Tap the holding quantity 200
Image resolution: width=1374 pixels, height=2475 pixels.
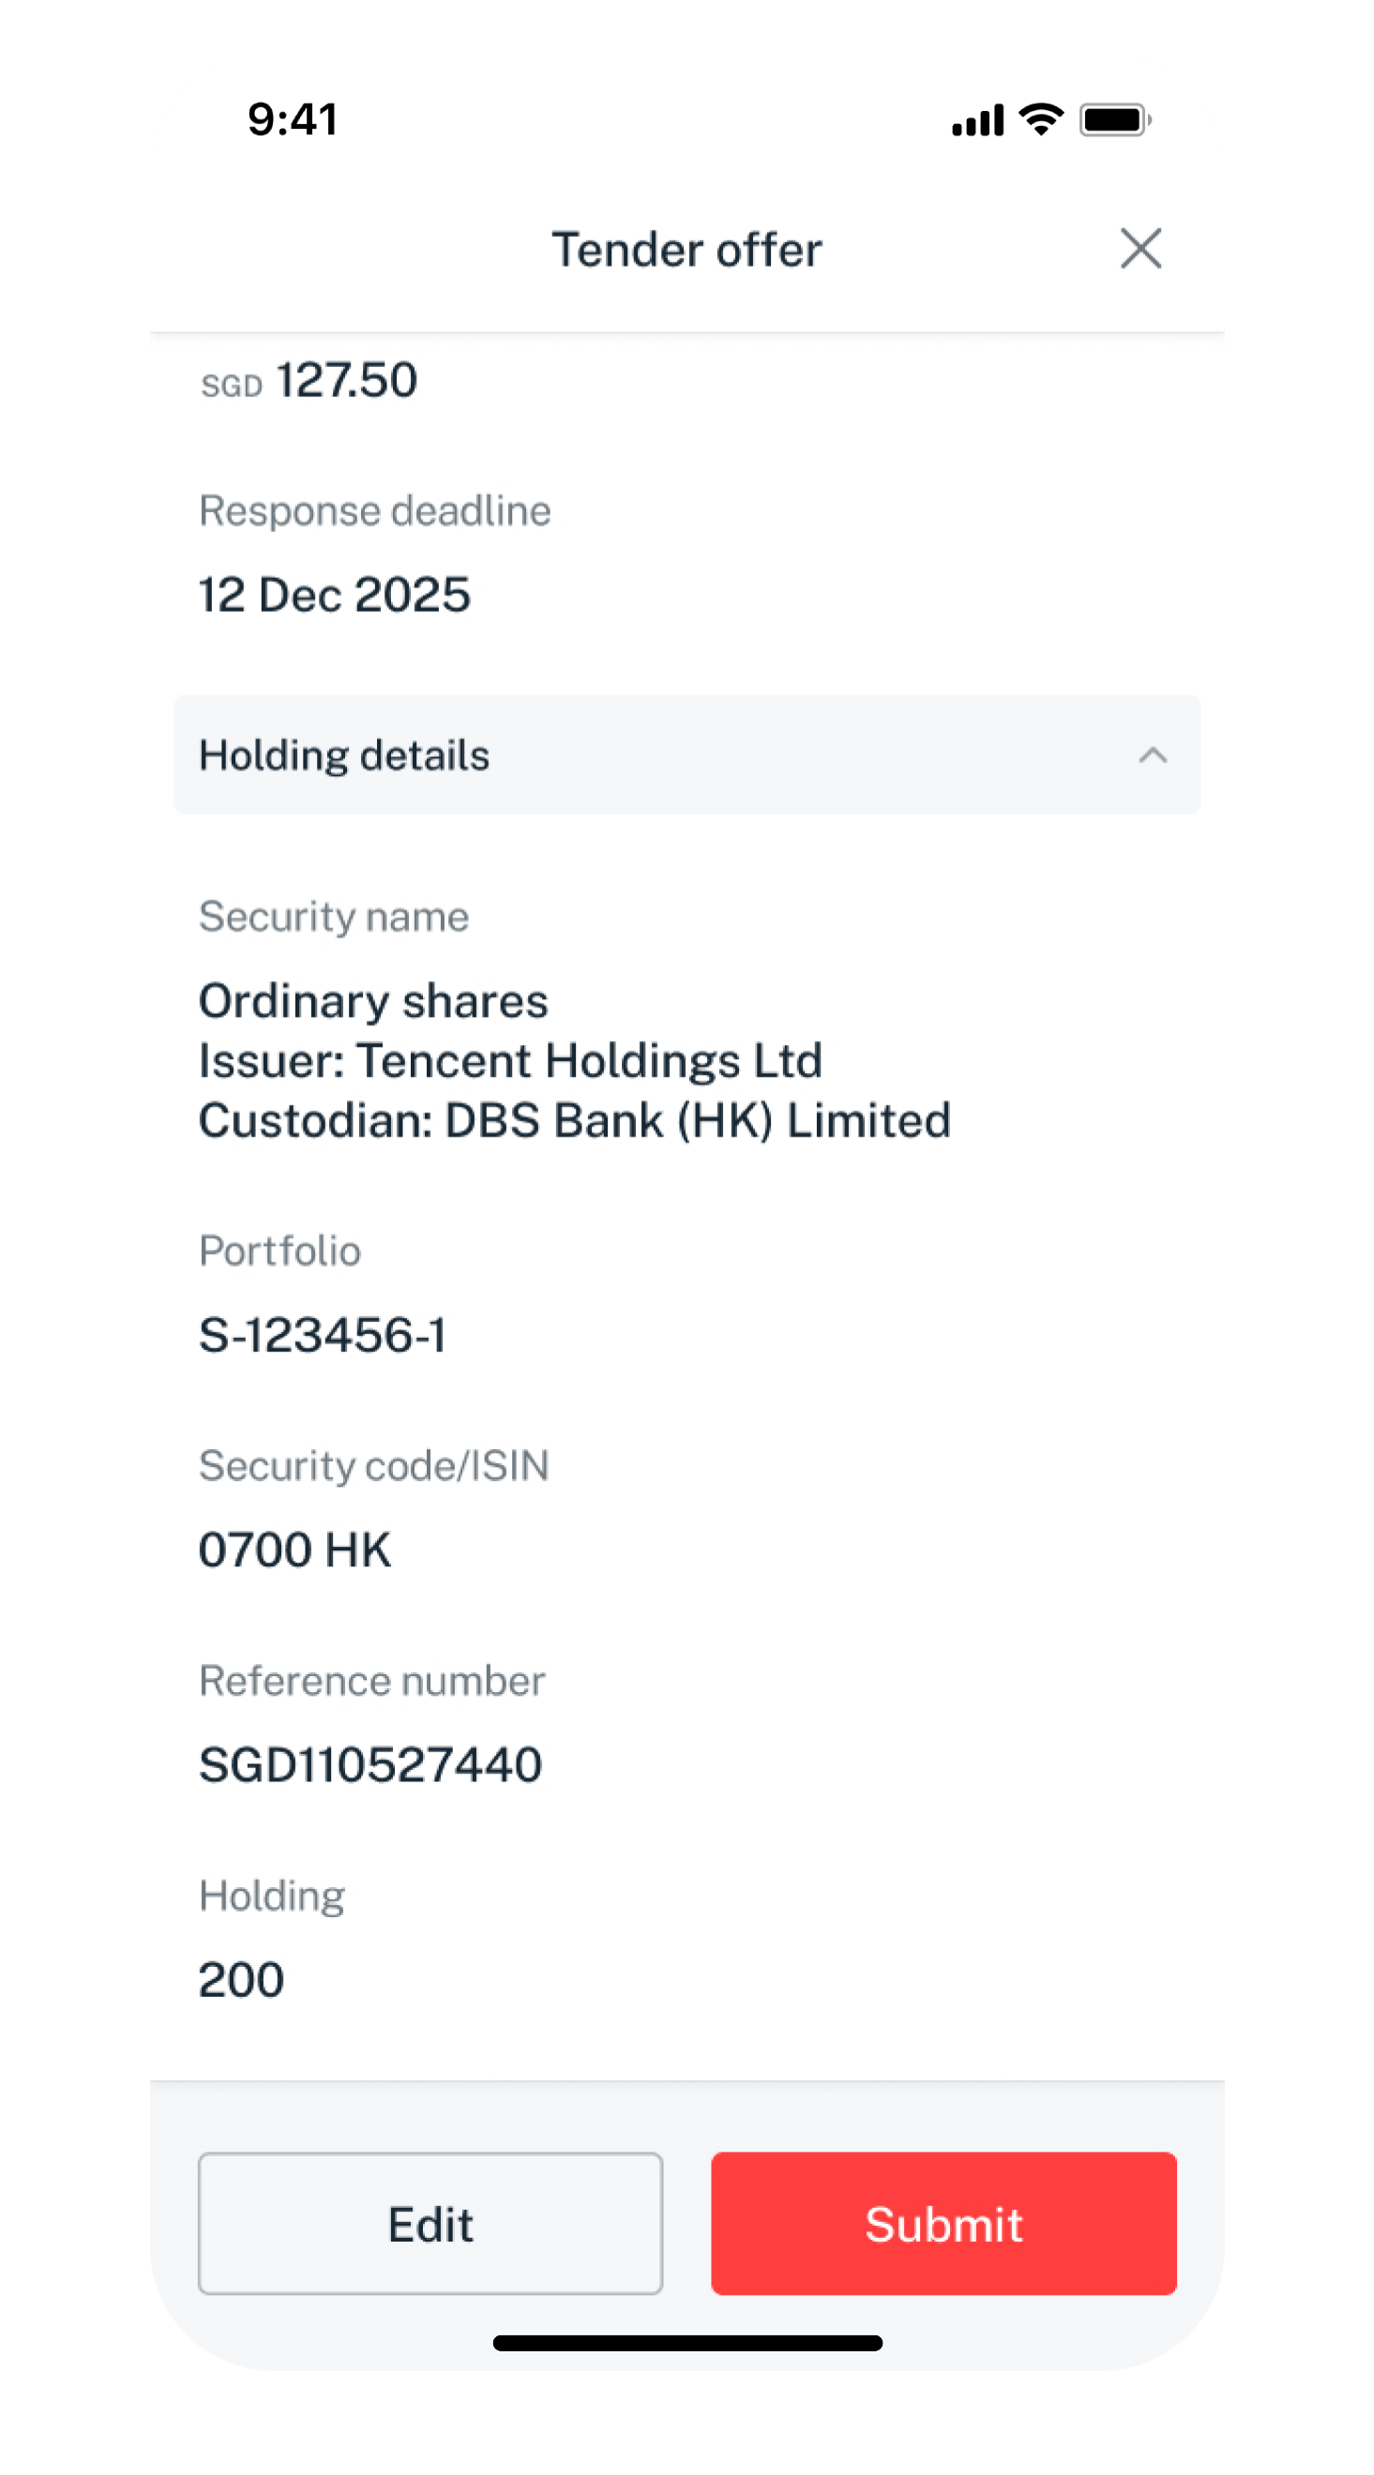point(241,1980)
